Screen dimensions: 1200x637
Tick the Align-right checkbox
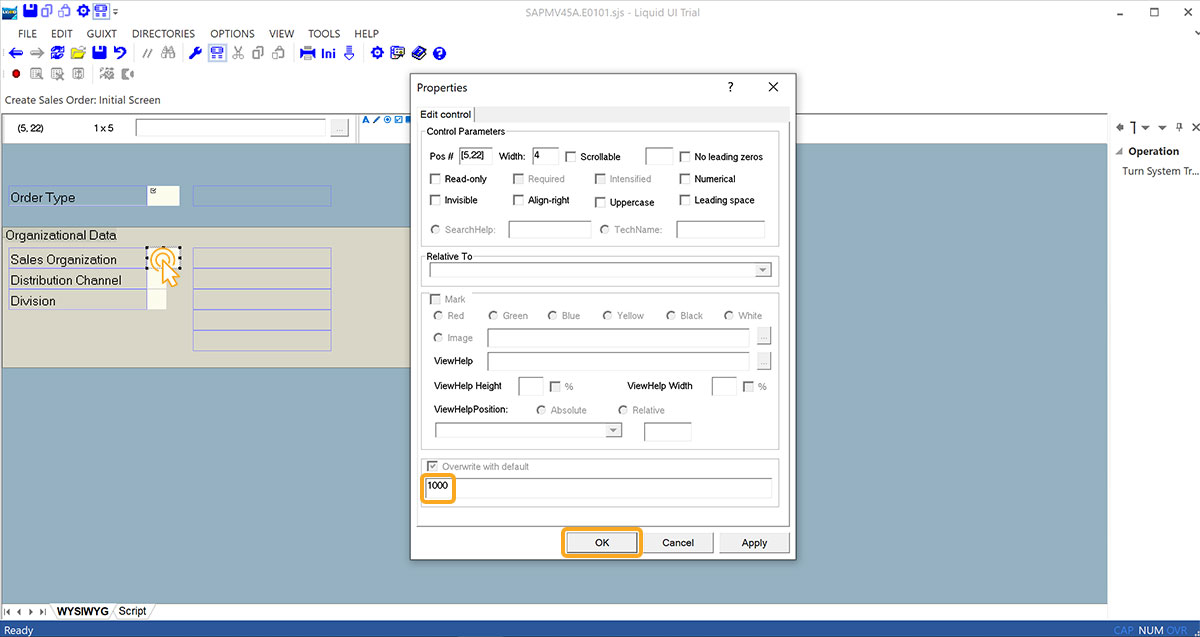pyautogui.click(x=518, y=200)
